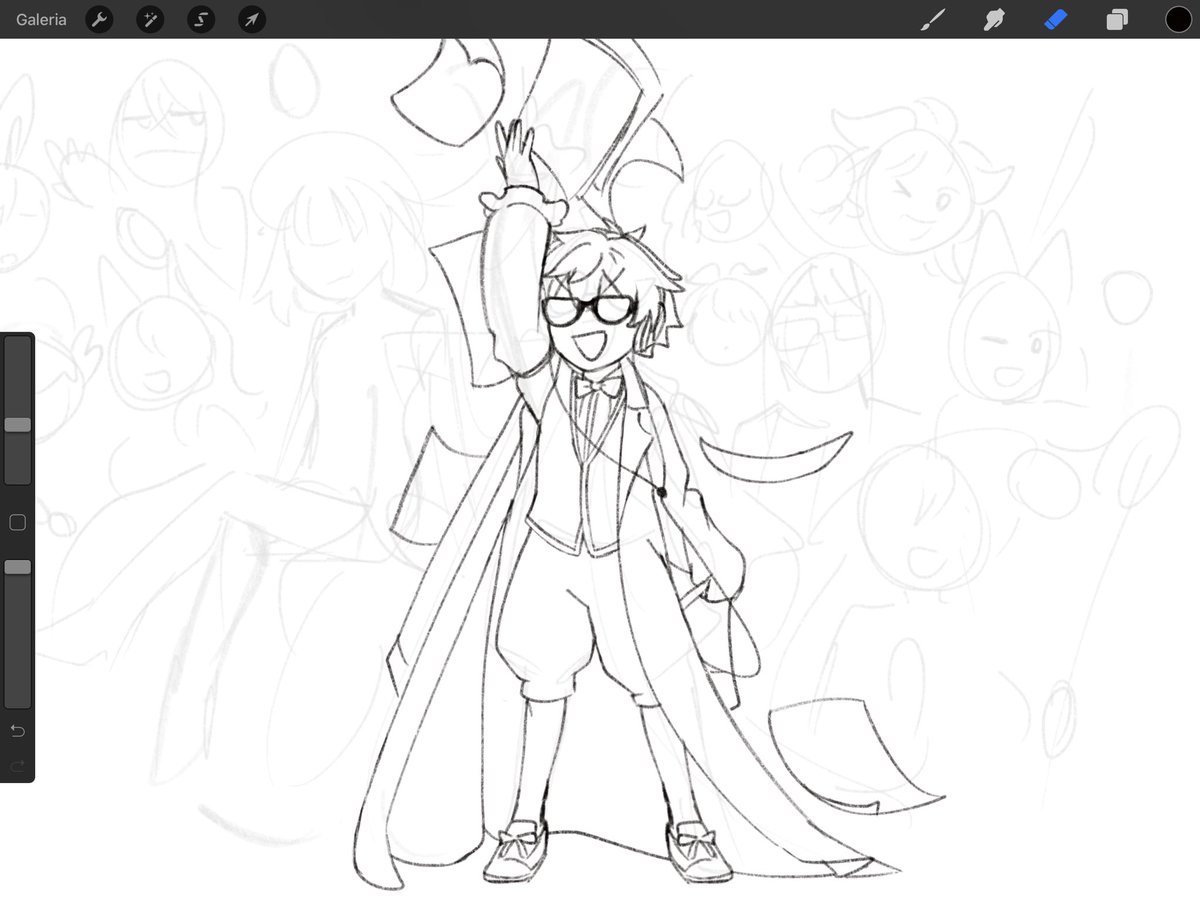Tap the highlighted blue Eraser tool
The height and width of the screenshot is (899, 1200).
tap(1055, 19)
